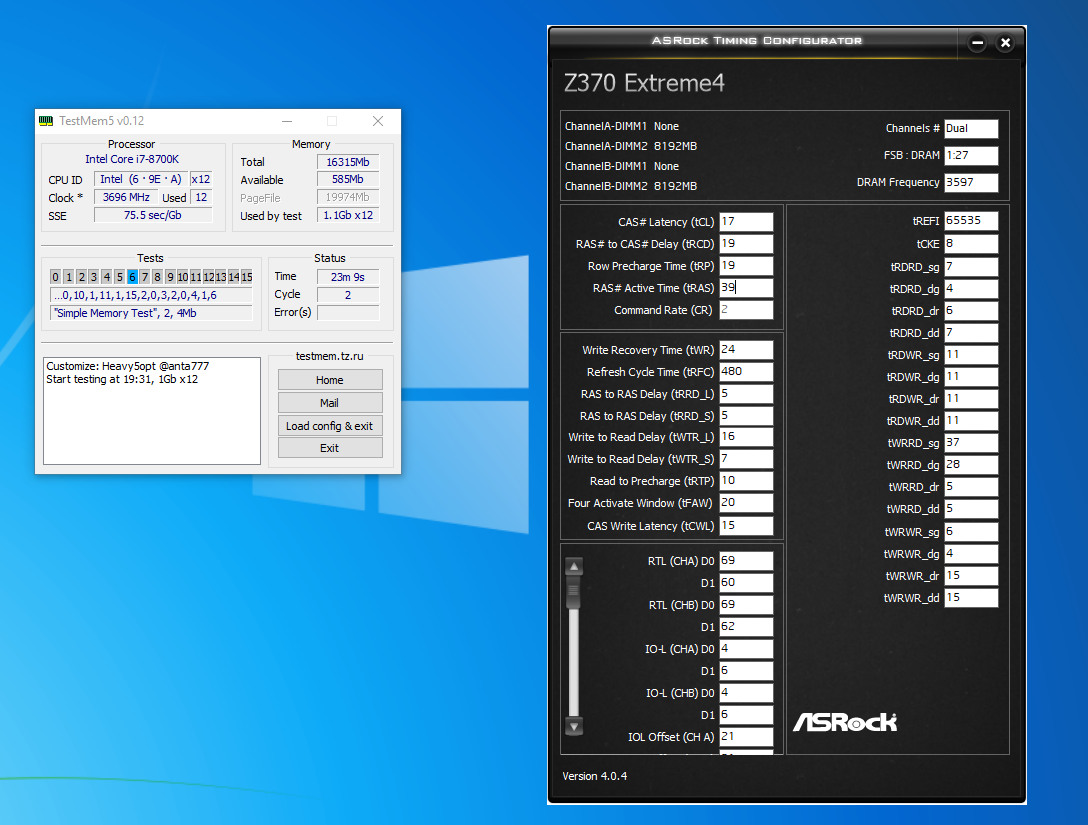Click the tWRWR_sg value field
1088x825 pixels.
pos(971,532)
